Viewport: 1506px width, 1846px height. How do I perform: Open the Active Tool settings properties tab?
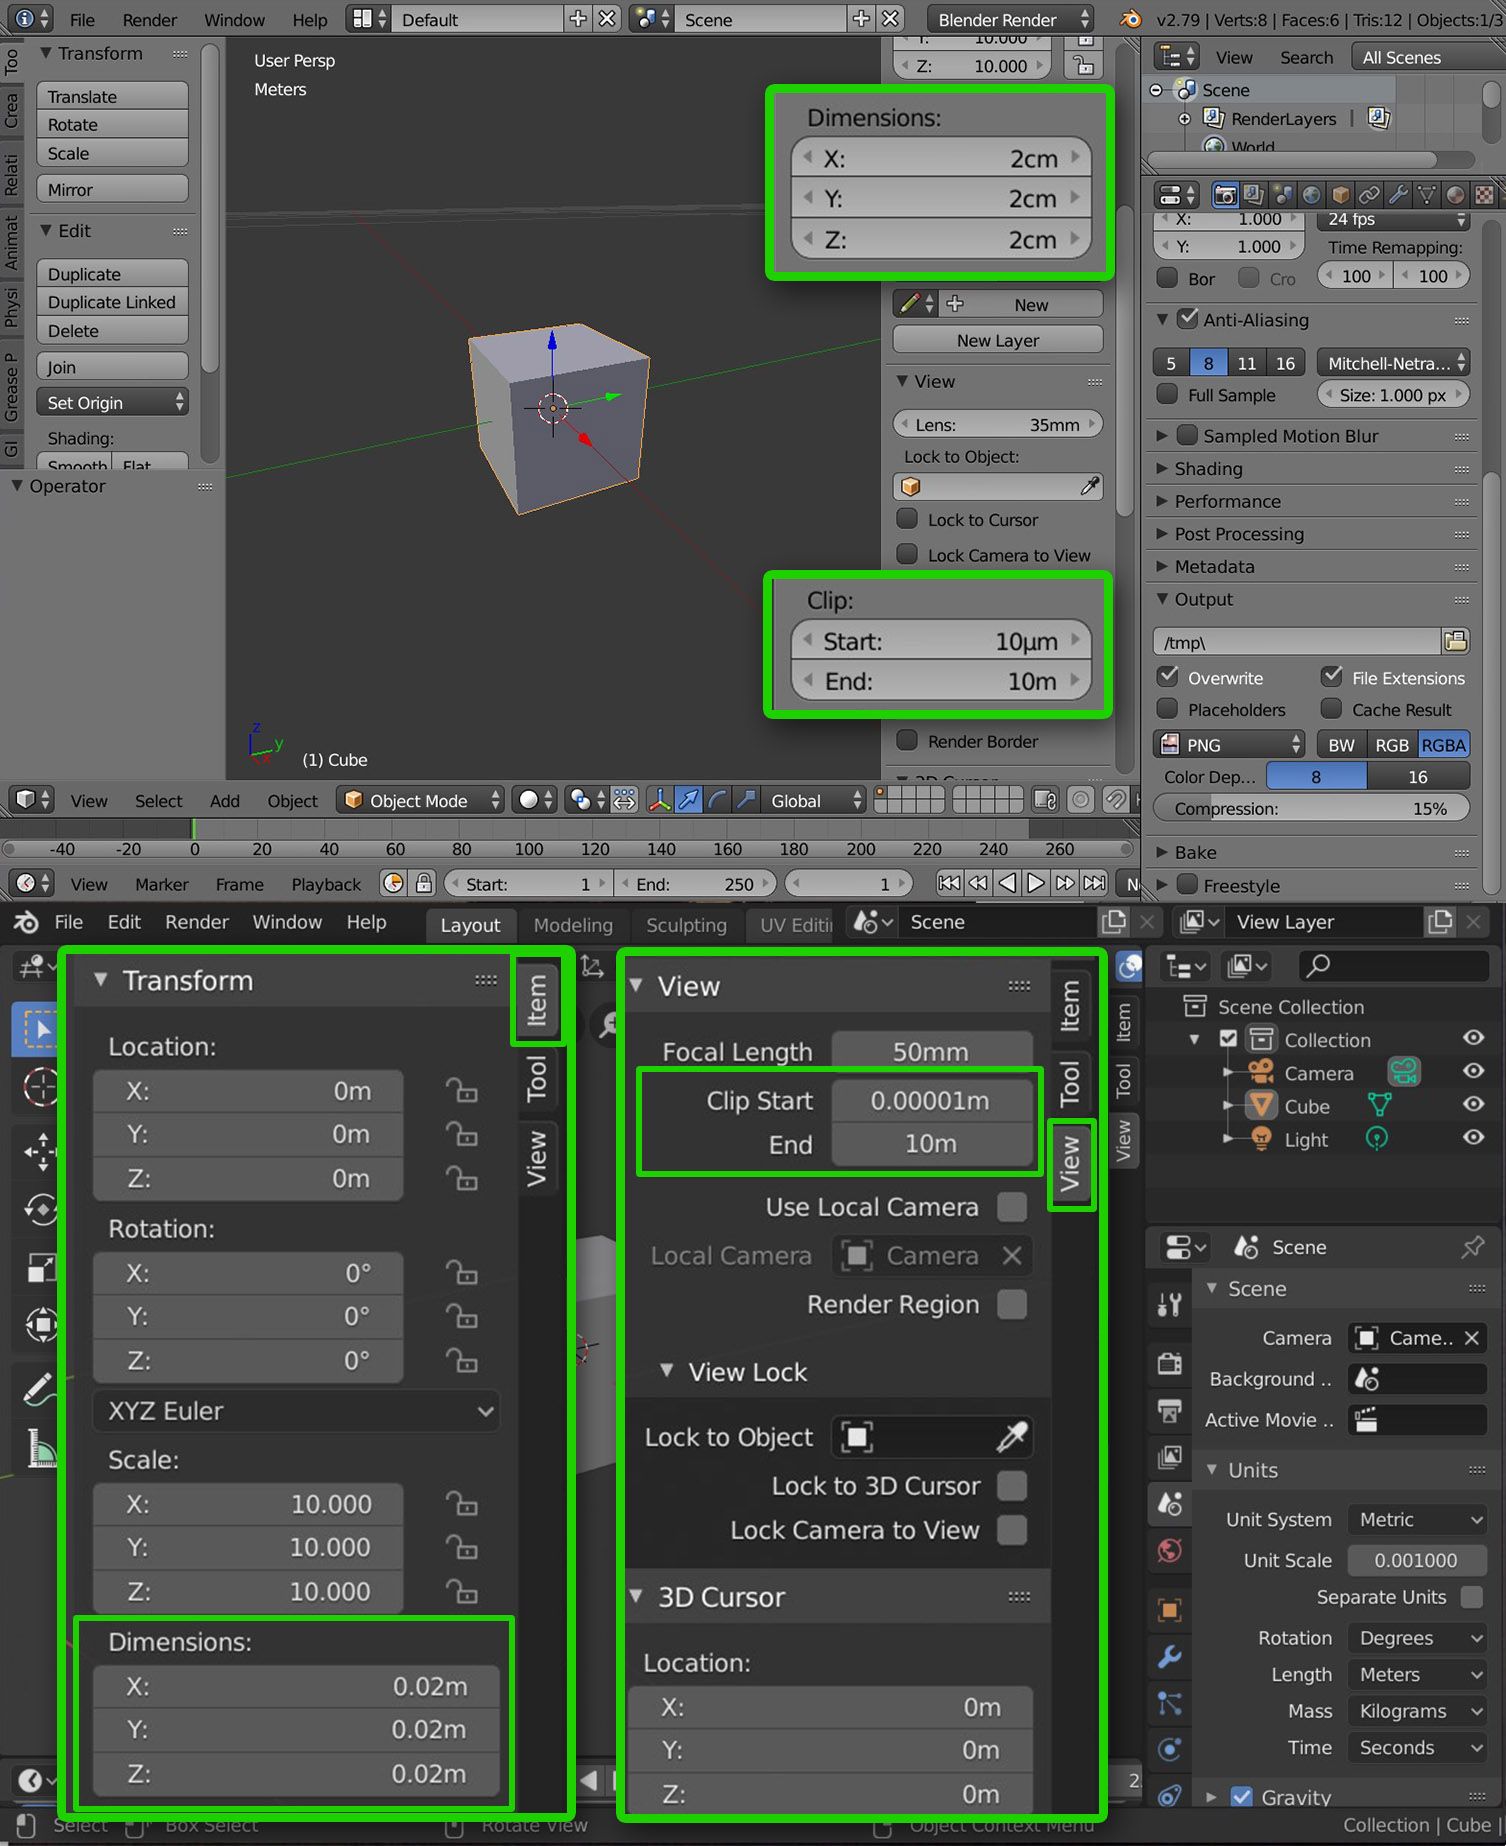(1169, 1304)
